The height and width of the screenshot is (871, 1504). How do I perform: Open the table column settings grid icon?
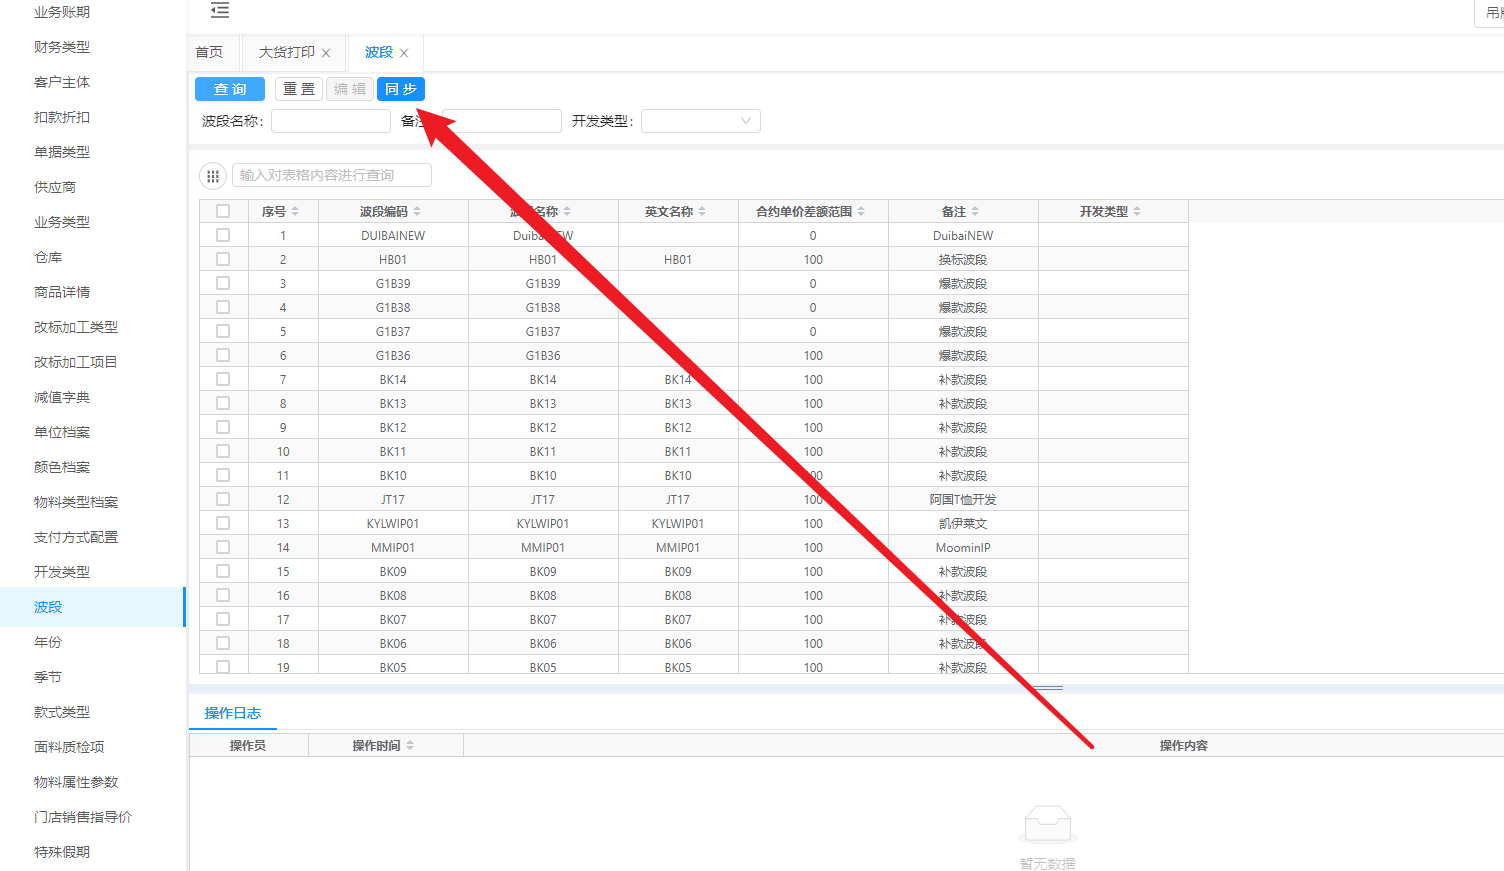click(x=212, y=176)
